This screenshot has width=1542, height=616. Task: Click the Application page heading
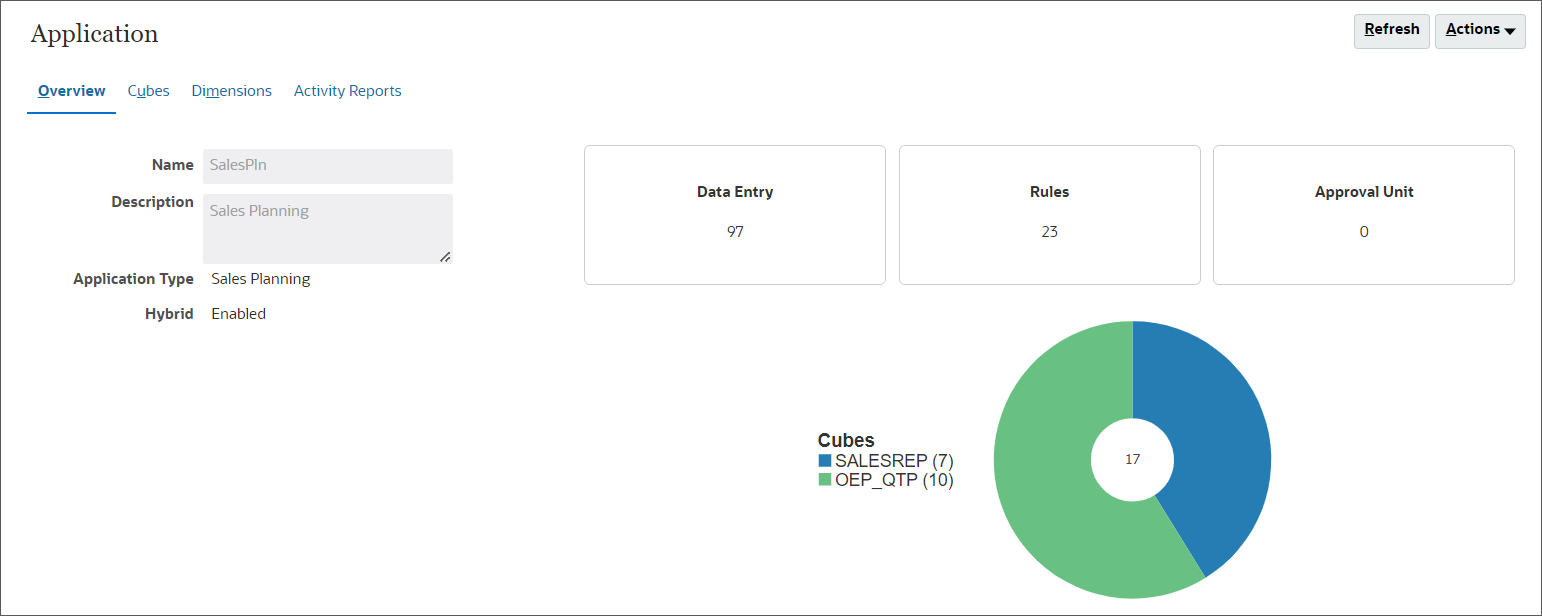tap(93, 33)
